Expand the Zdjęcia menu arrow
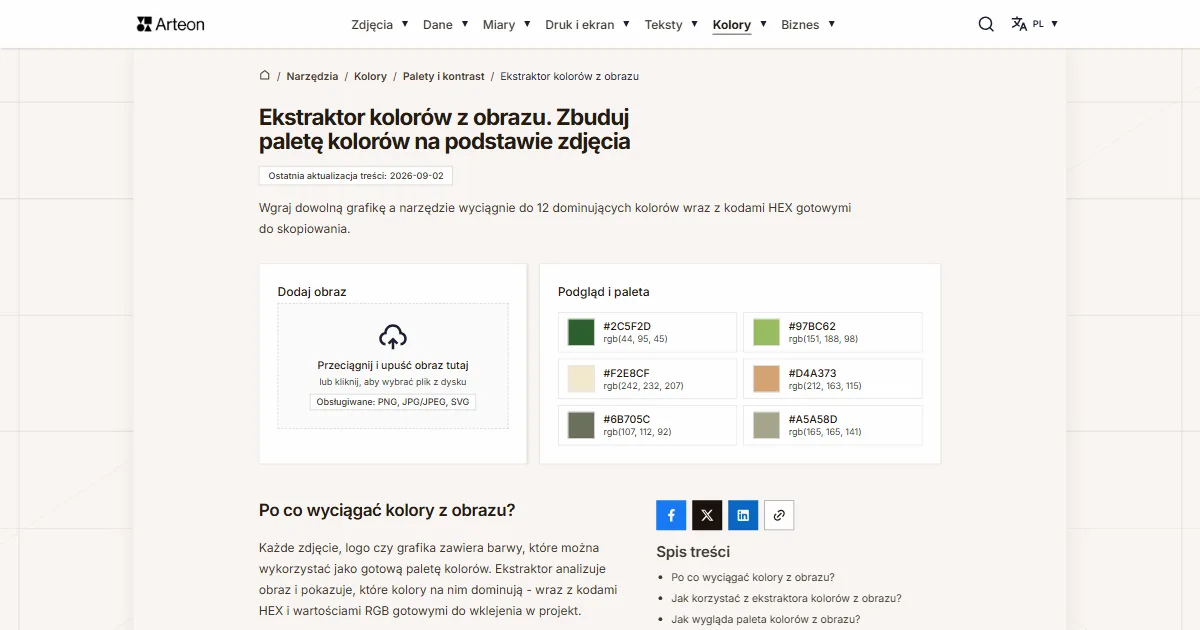The width and height of the screenshot is (1200, 630). tap(405, 24)
